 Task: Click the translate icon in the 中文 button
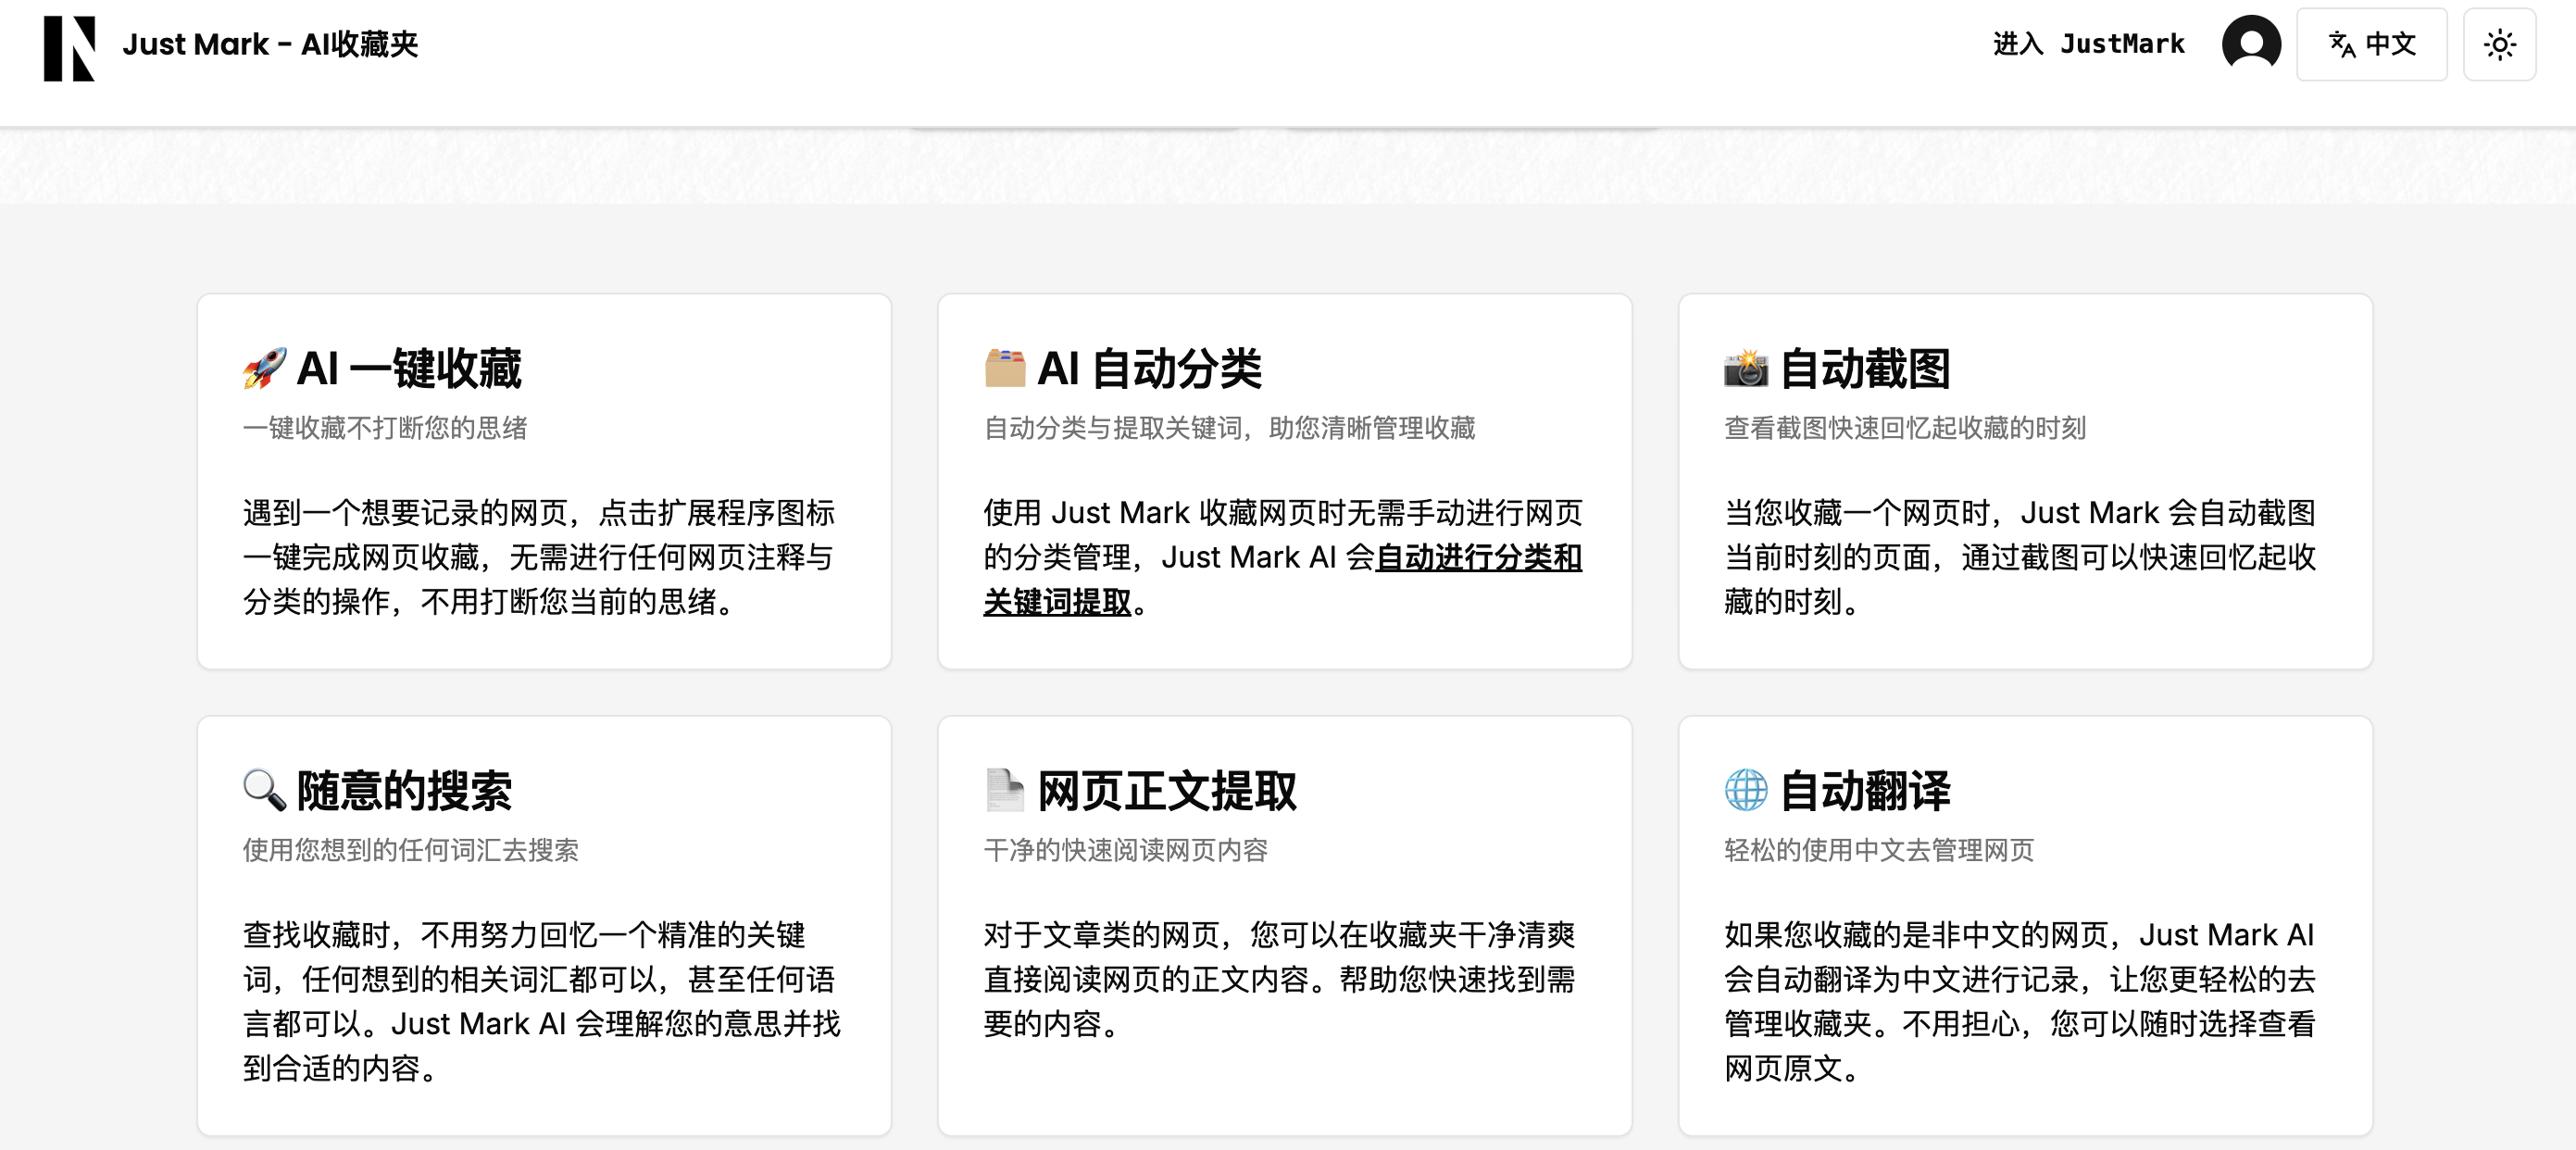click(x=2342, y=45)
